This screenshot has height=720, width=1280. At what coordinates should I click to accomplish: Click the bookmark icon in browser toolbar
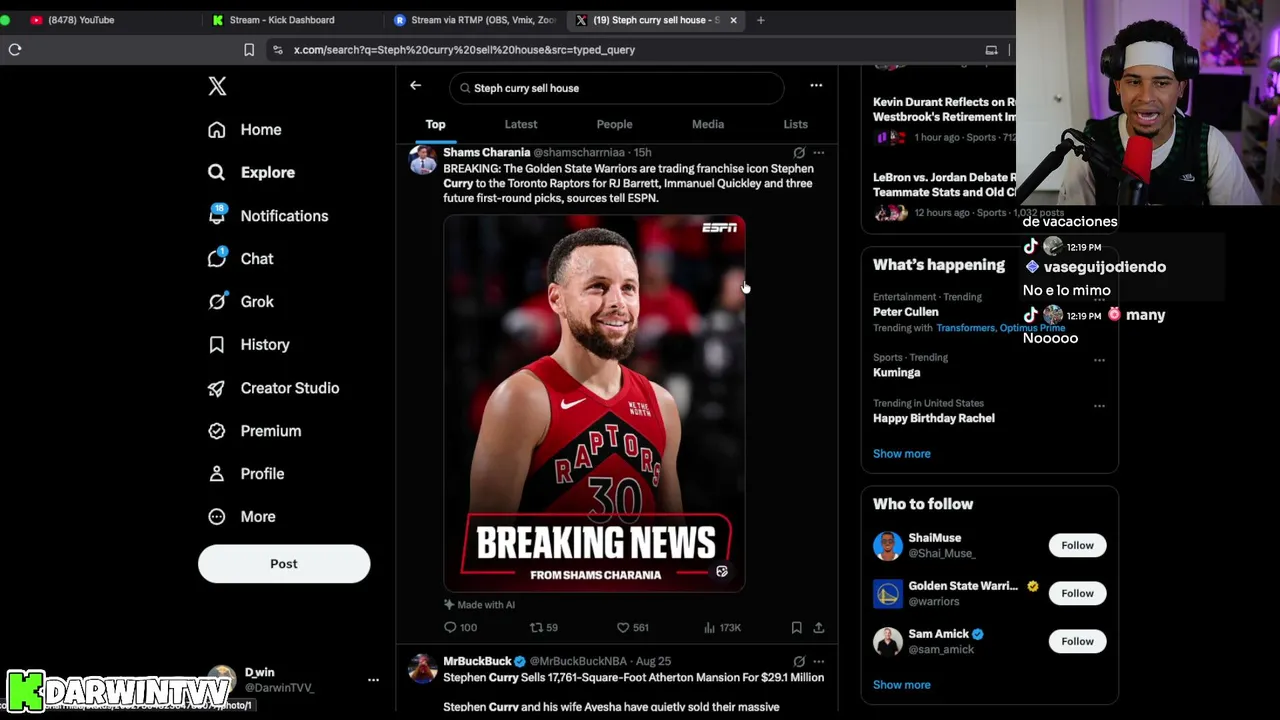pyautogui.click(x=249, y=50)
